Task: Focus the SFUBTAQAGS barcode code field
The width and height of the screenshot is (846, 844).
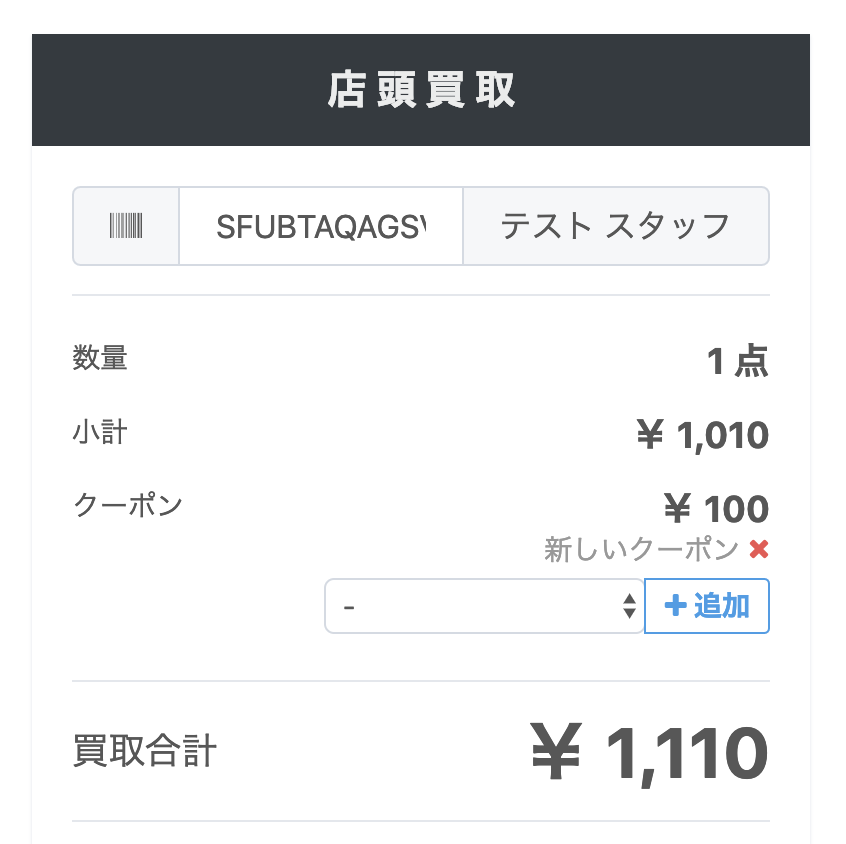Action: click(321, 226)
